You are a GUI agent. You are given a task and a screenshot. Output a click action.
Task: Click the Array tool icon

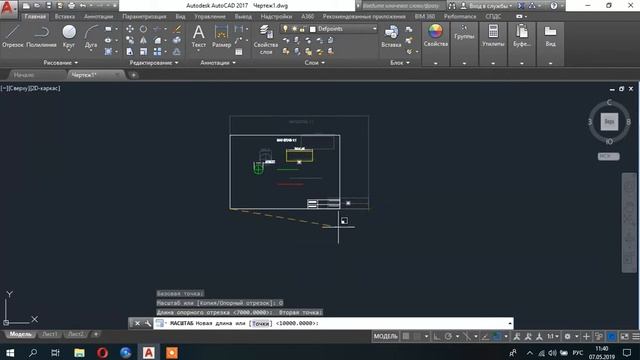pos(158,51)
